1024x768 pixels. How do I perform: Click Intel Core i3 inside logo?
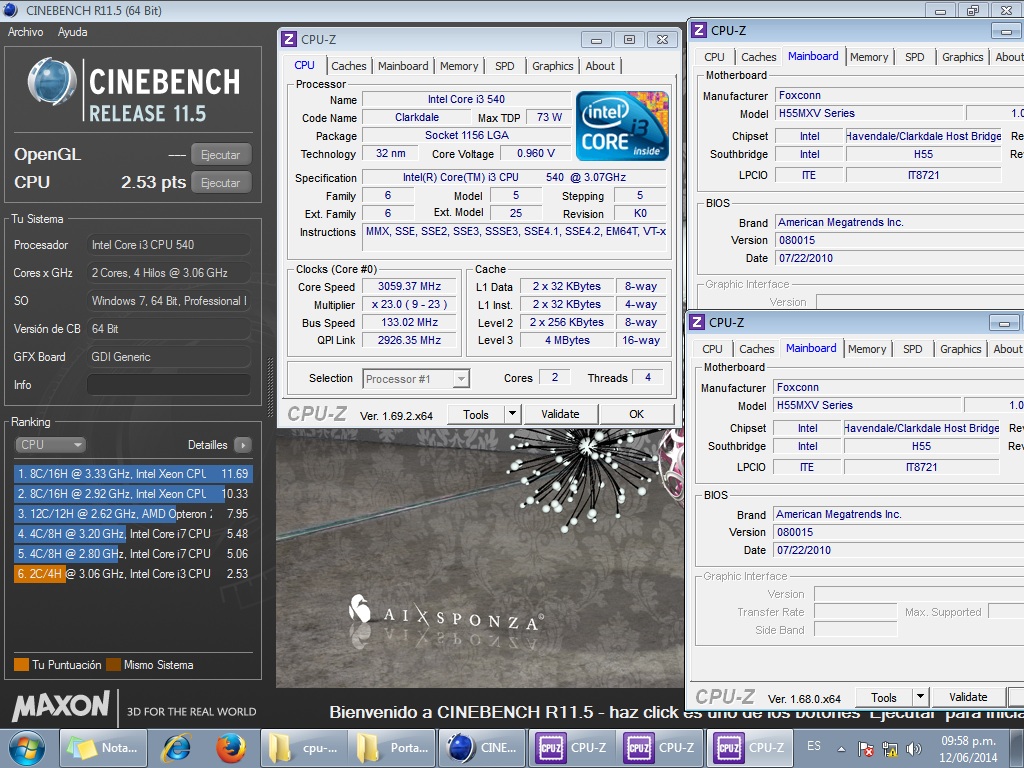pos(622,126)
